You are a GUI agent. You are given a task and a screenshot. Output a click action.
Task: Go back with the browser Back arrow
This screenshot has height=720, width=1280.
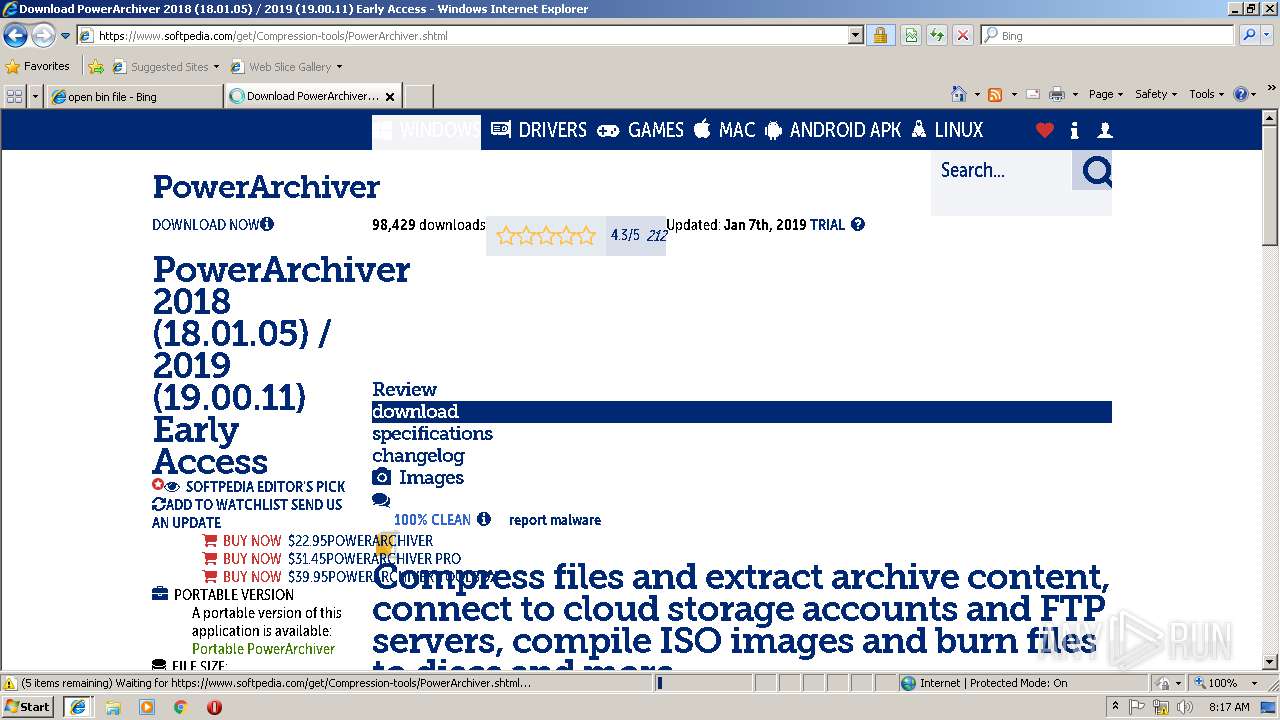pyautogui.click(x=15, y=36)
